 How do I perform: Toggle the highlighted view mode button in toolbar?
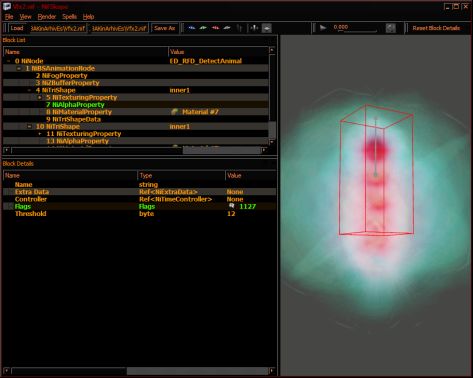(267, 28)
